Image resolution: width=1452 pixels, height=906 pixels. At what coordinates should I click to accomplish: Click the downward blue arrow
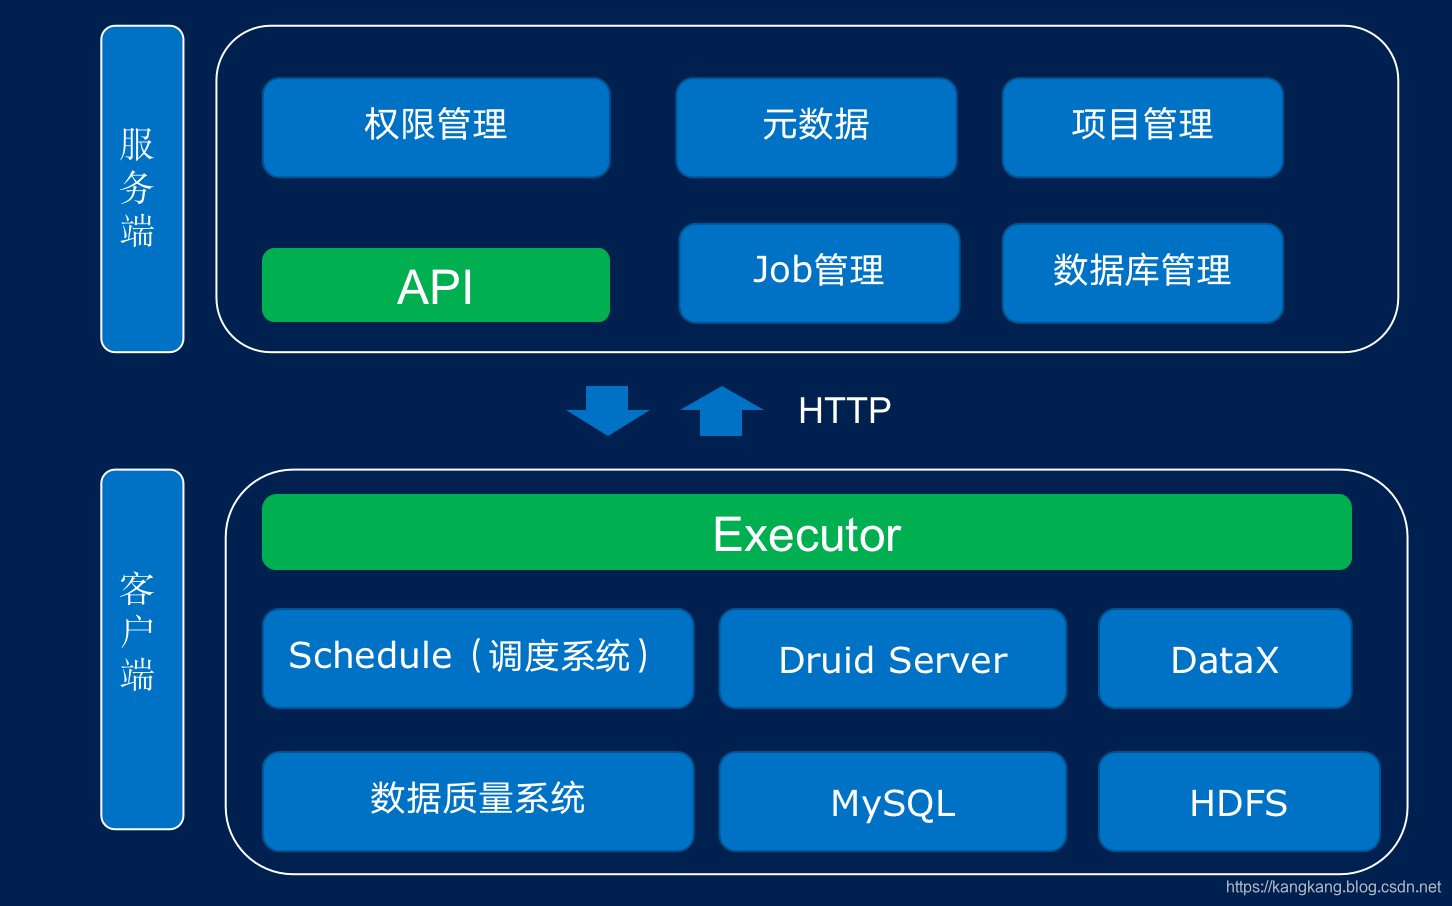click(608, 411)
